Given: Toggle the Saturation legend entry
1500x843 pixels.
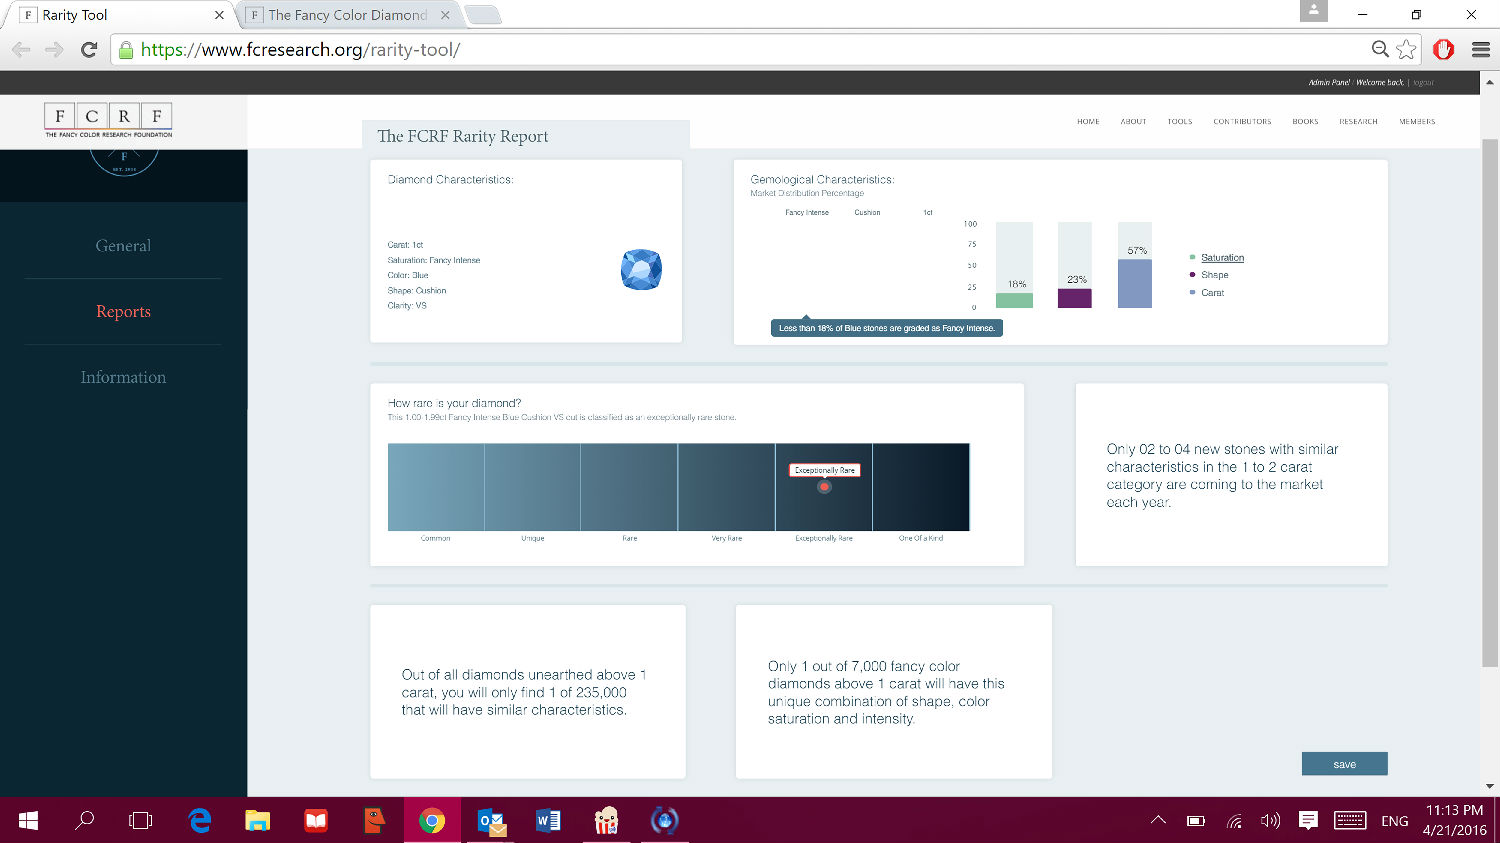Looking at the screenshot, I should [1222, 258].
